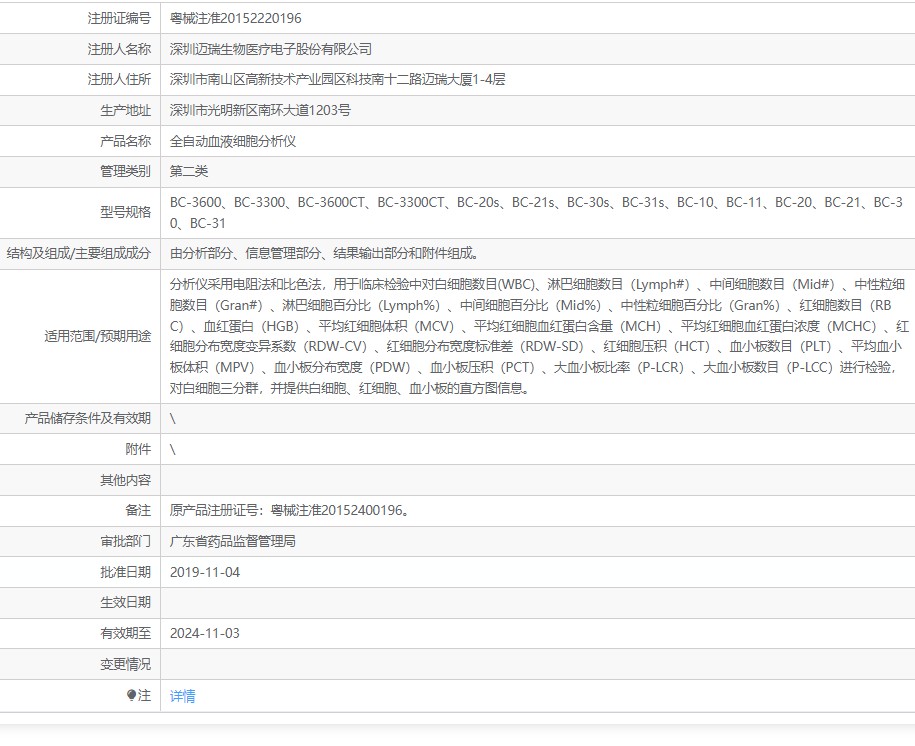Select the 产品储存条件及有效期 label
Screen dimensions: 915x746
88,418
